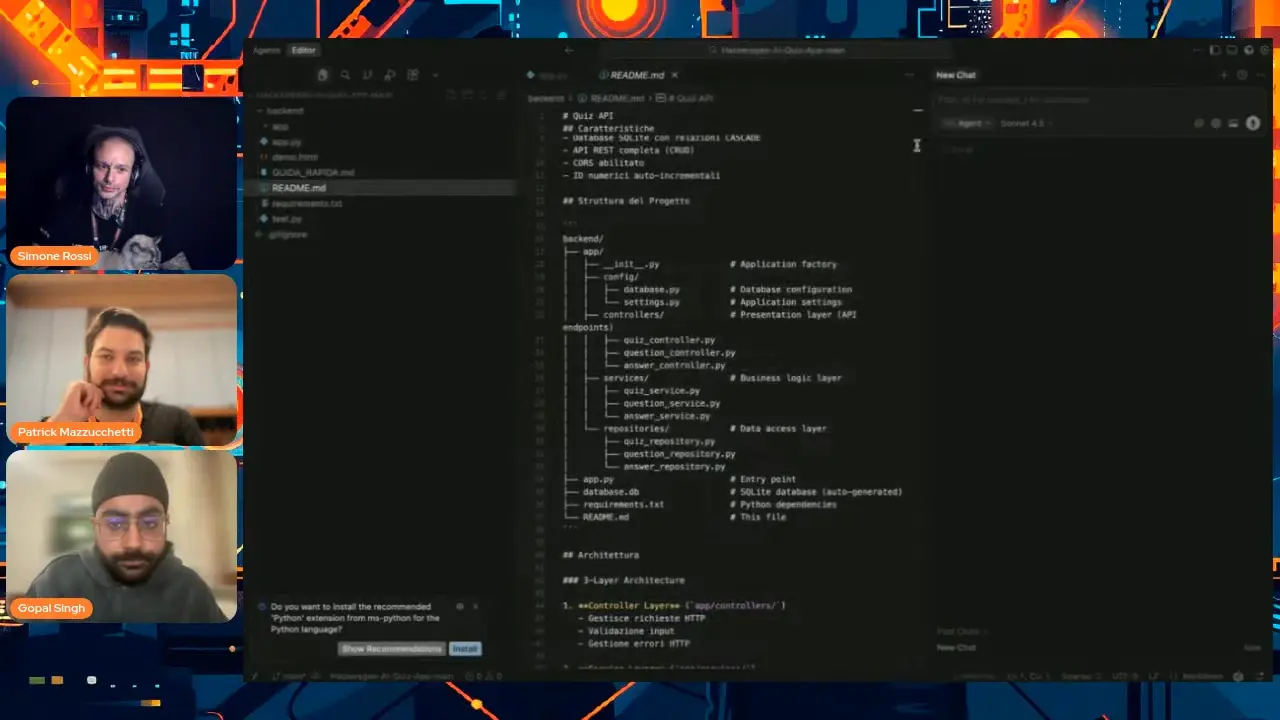Click Show Recommendations button

(391, 649)
